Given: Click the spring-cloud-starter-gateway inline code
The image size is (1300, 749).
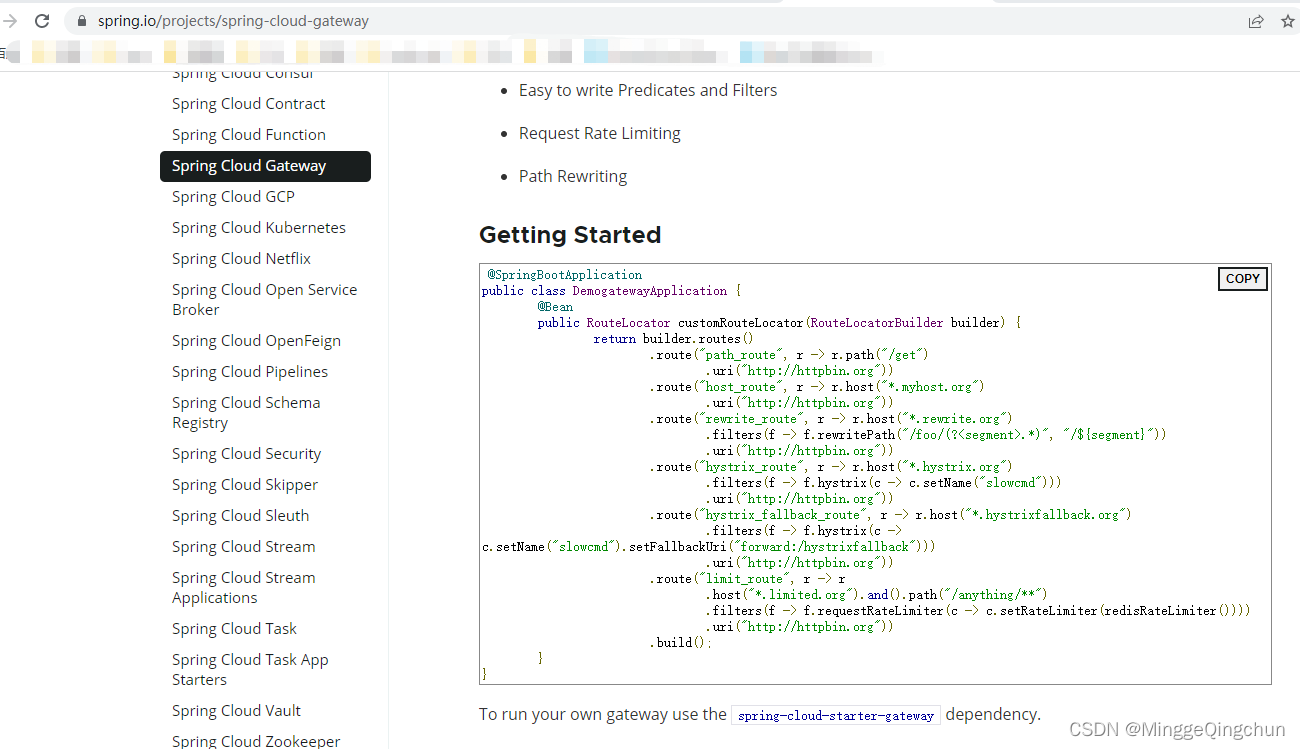Looking at the screenshot, I should click(x=836, y=715).
